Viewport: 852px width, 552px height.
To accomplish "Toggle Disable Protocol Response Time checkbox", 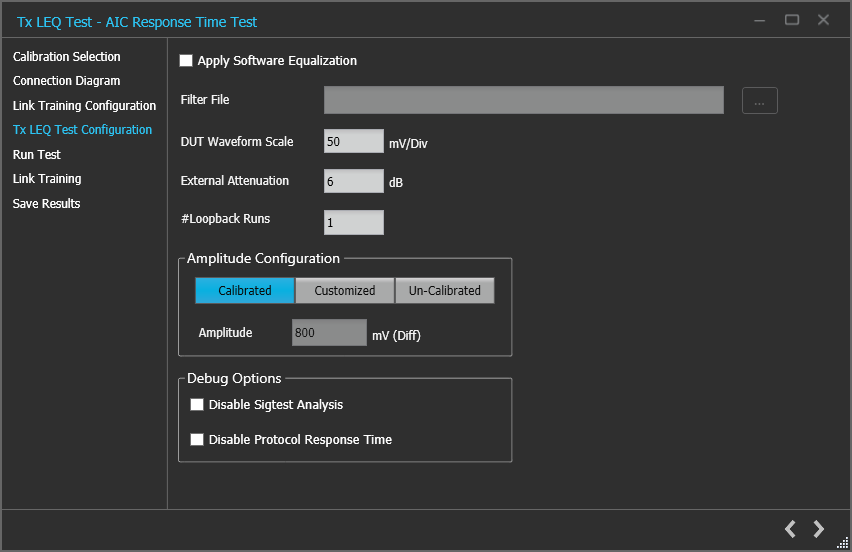I will pos(197,440).
